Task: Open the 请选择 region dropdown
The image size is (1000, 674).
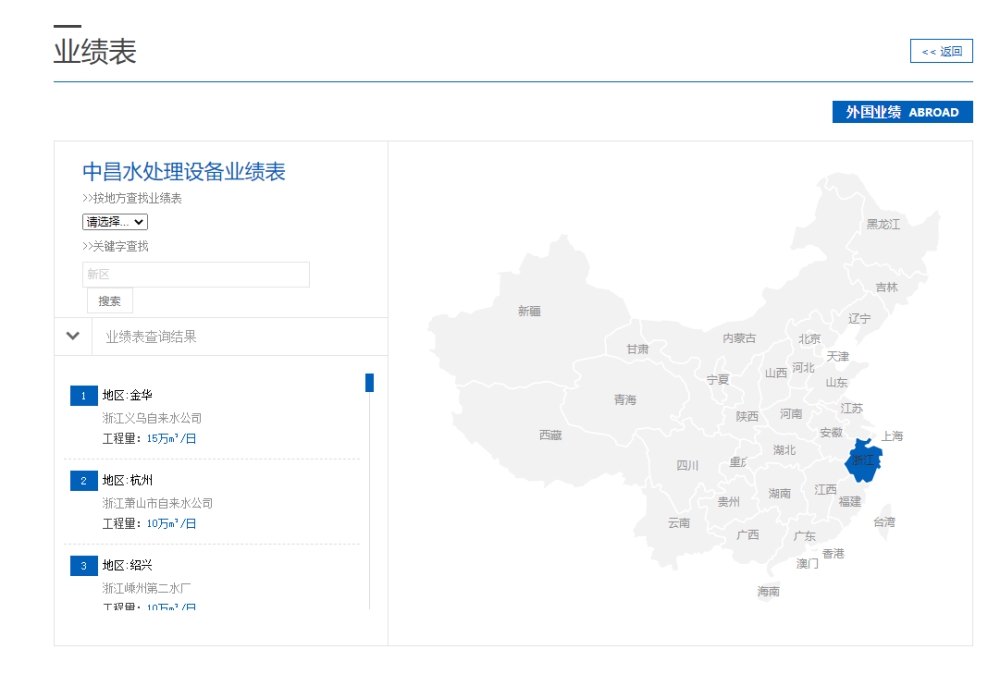Action: pos(115,222)
